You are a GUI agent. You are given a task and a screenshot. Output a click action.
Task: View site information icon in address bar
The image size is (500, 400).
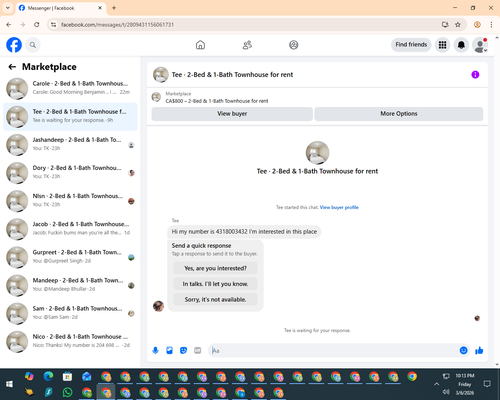(x=53, y=25)
